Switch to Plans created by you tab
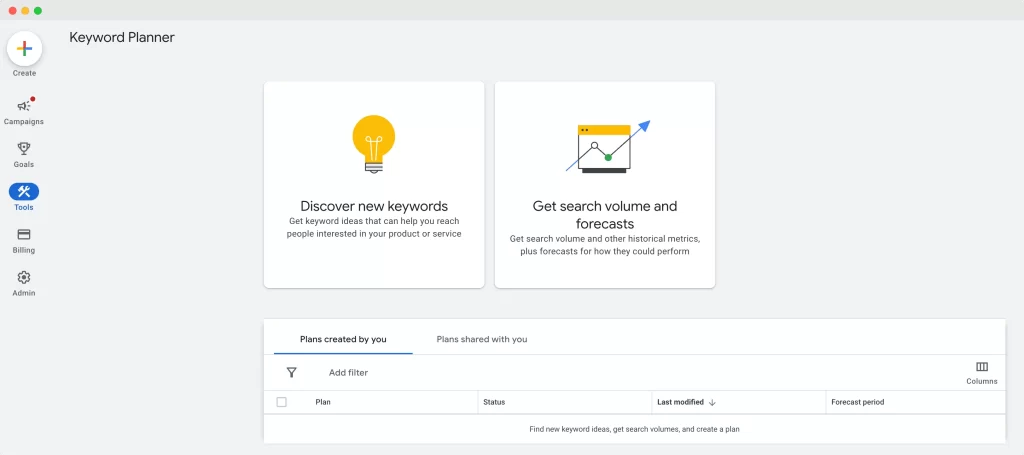The image size is (1024, 455). tap(343, 339)
